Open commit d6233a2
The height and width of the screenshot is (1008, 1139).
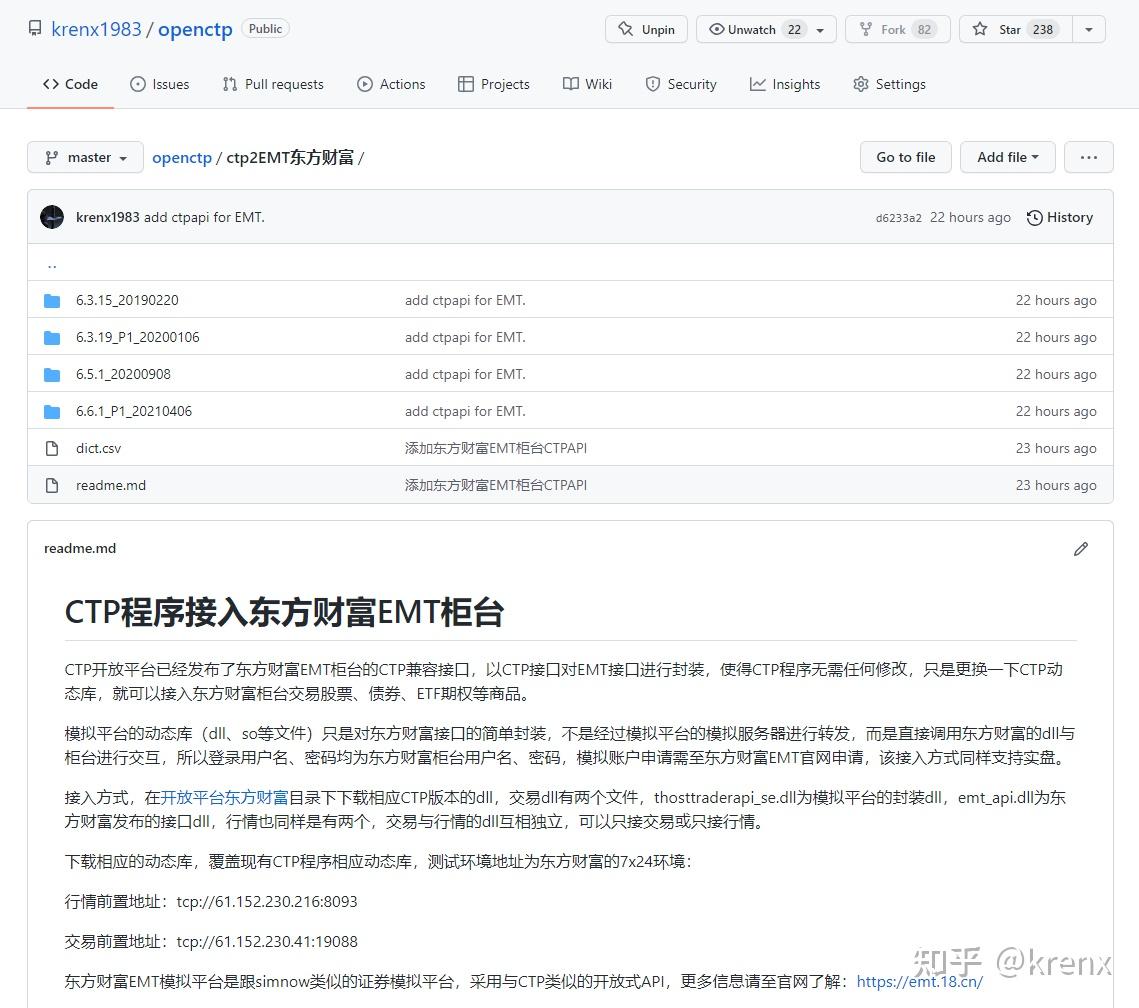(x=898, y=217)
